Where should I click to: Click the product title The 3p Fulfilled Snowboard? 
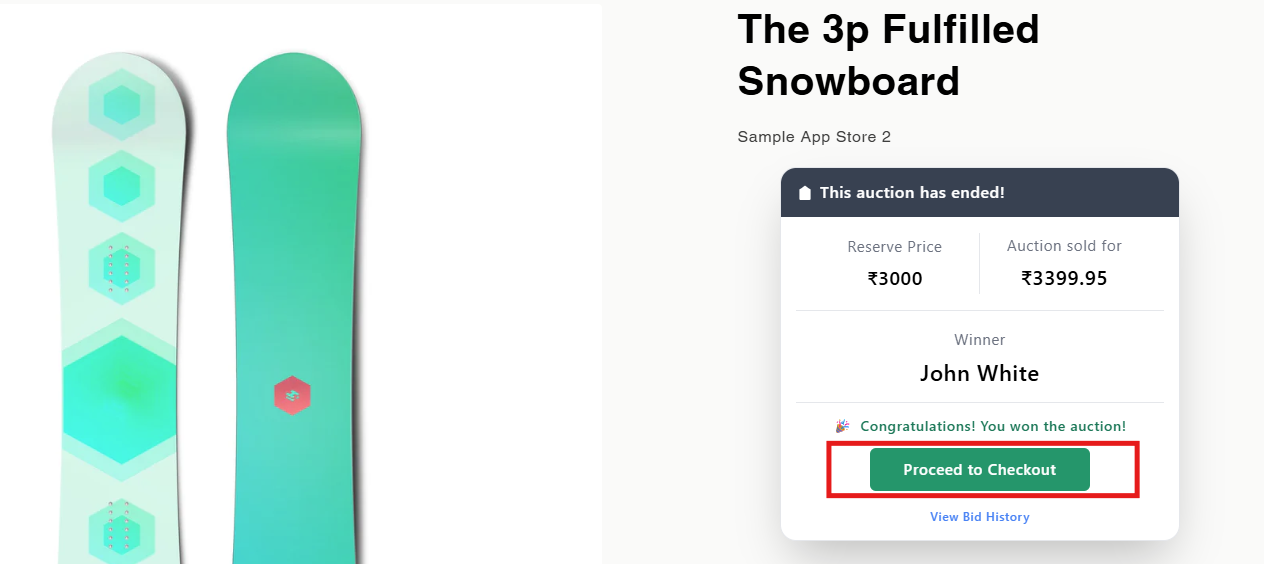[x=888, y=55]
